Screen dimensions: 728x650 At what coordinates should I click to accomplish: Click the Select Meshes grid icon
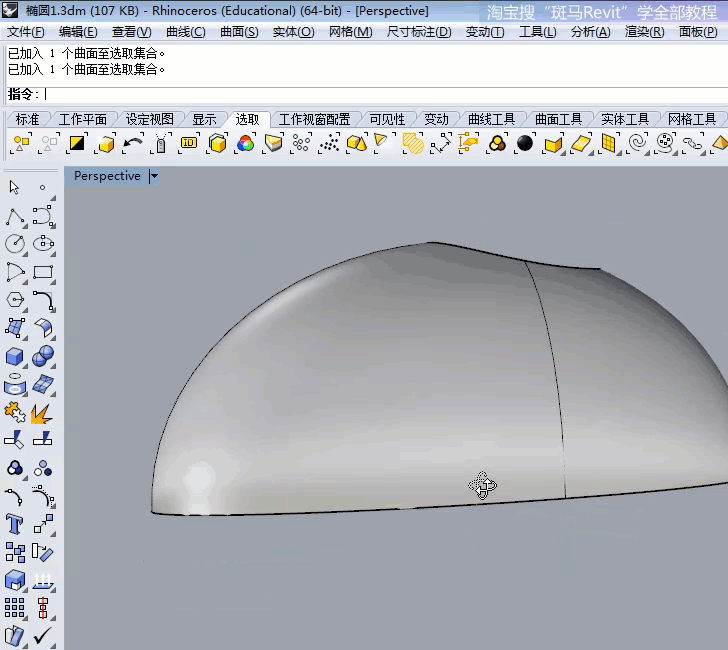pos(609,143)
